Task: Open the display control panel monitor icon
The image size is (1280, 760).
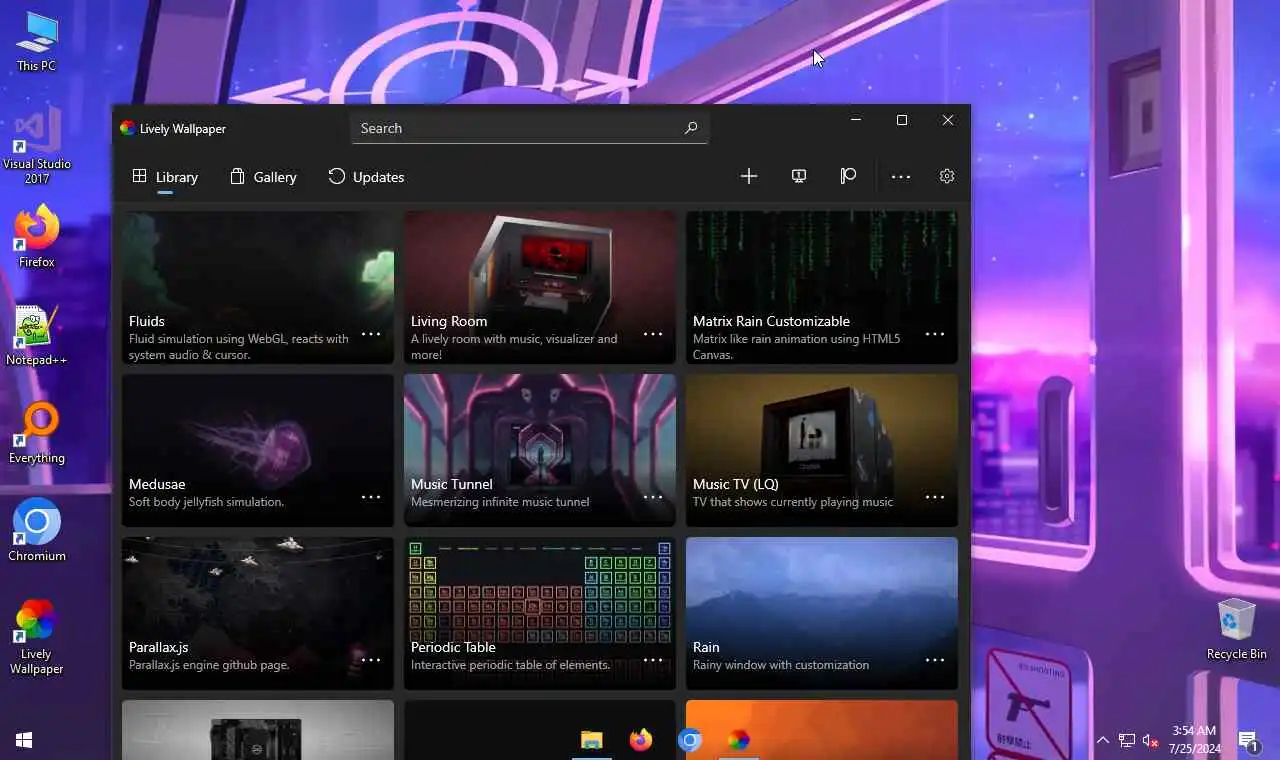Action: tap(799, 176)
